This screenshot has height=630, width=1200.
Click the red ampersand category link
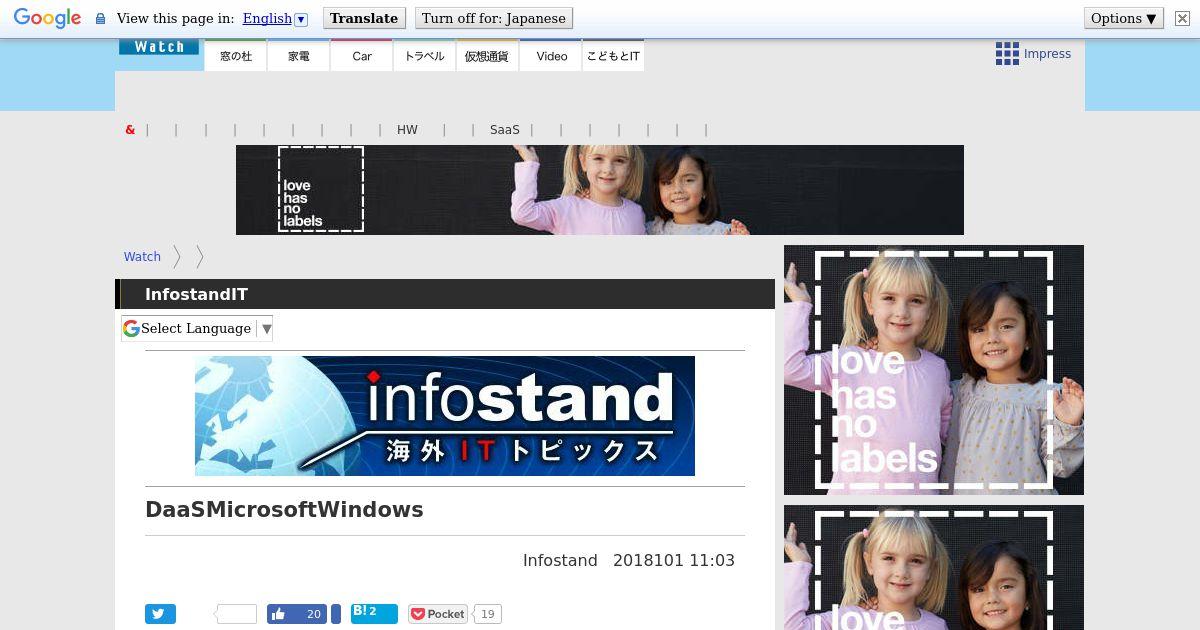(130, 130)
